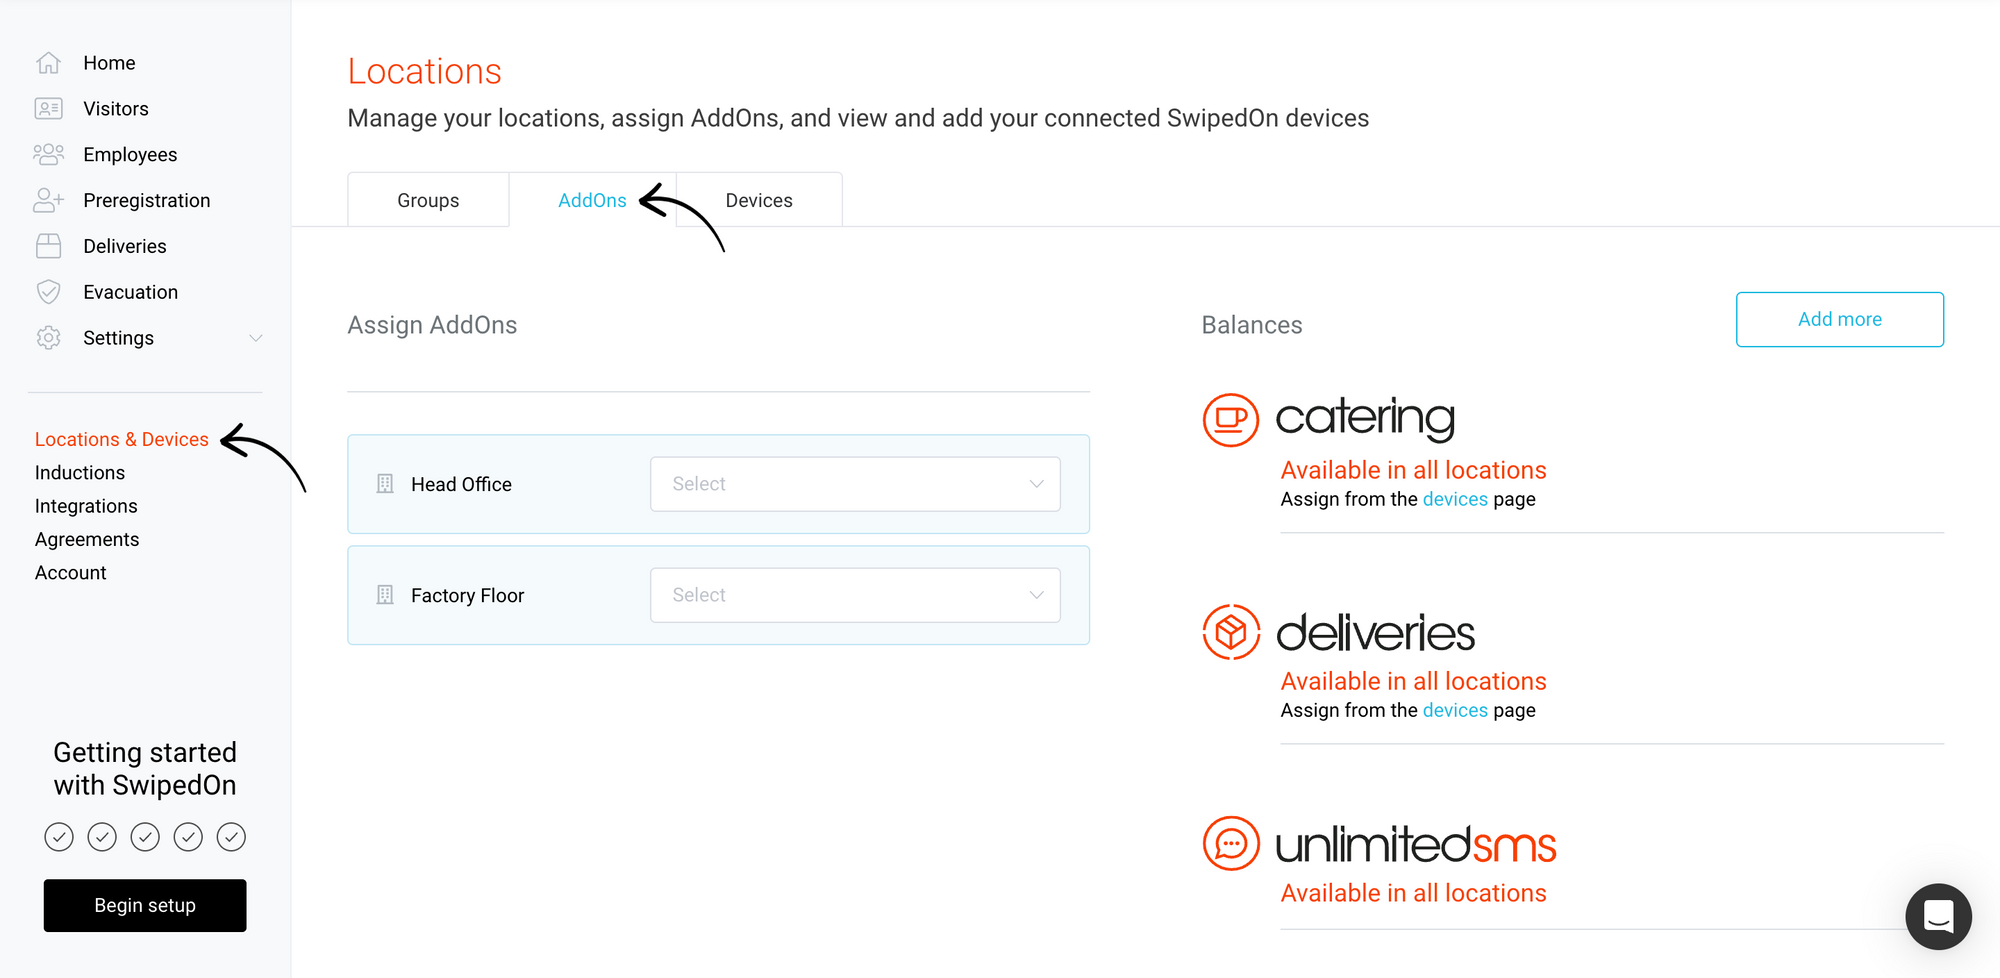Screen dimensions: 2000x978
Task: Open the devices page link under catering
Action: pos(1455,498)
